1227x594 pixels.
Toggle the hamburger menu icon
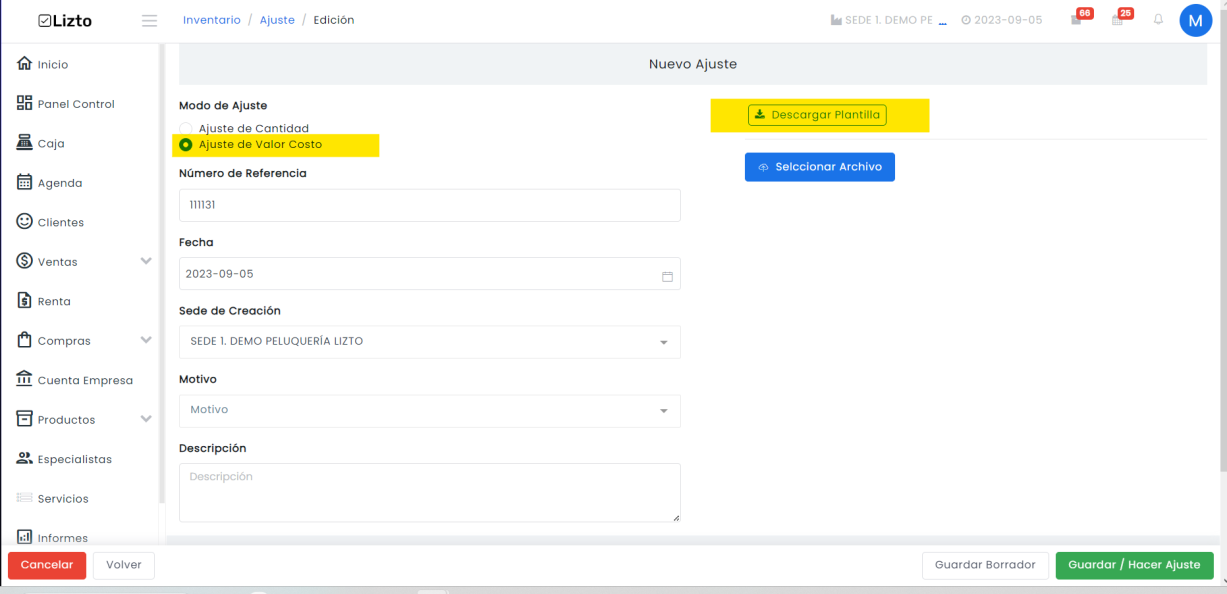click(x=150, y=21)
